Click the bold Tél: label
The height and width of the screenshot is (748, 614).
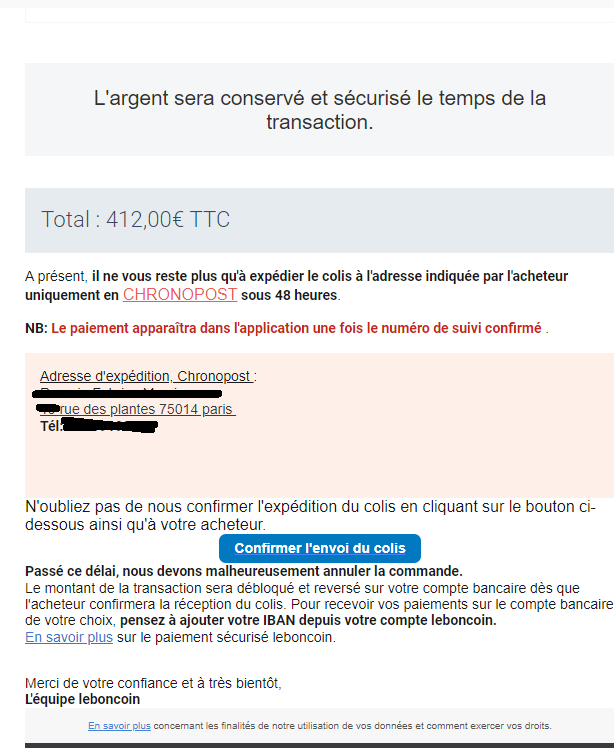click(x=51, y=426)
